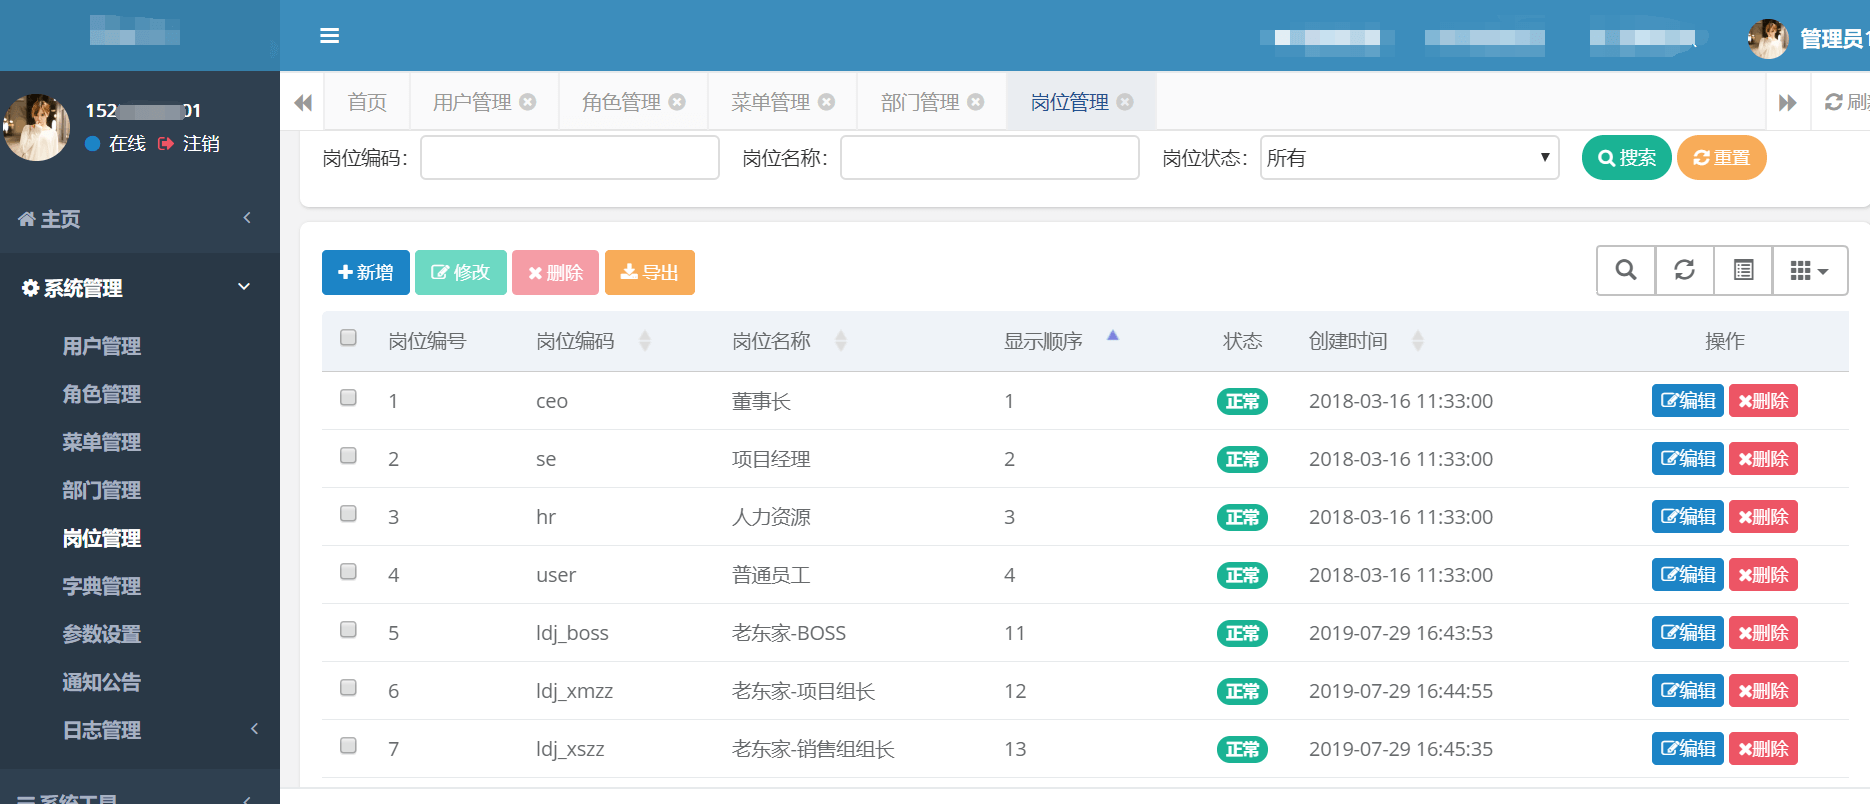Close the 用户管理 tab
The width and height of the screenshot is (1870, 804).
(528, 102)
